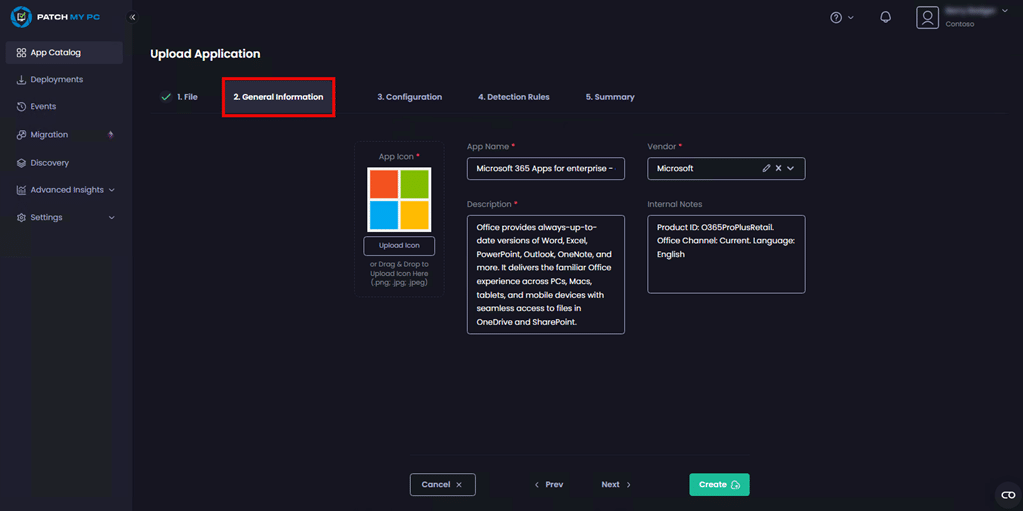The width and height of the screenshot is (1023, 511).
Task: Click the help question mark icon
Action: click(836, 17)
